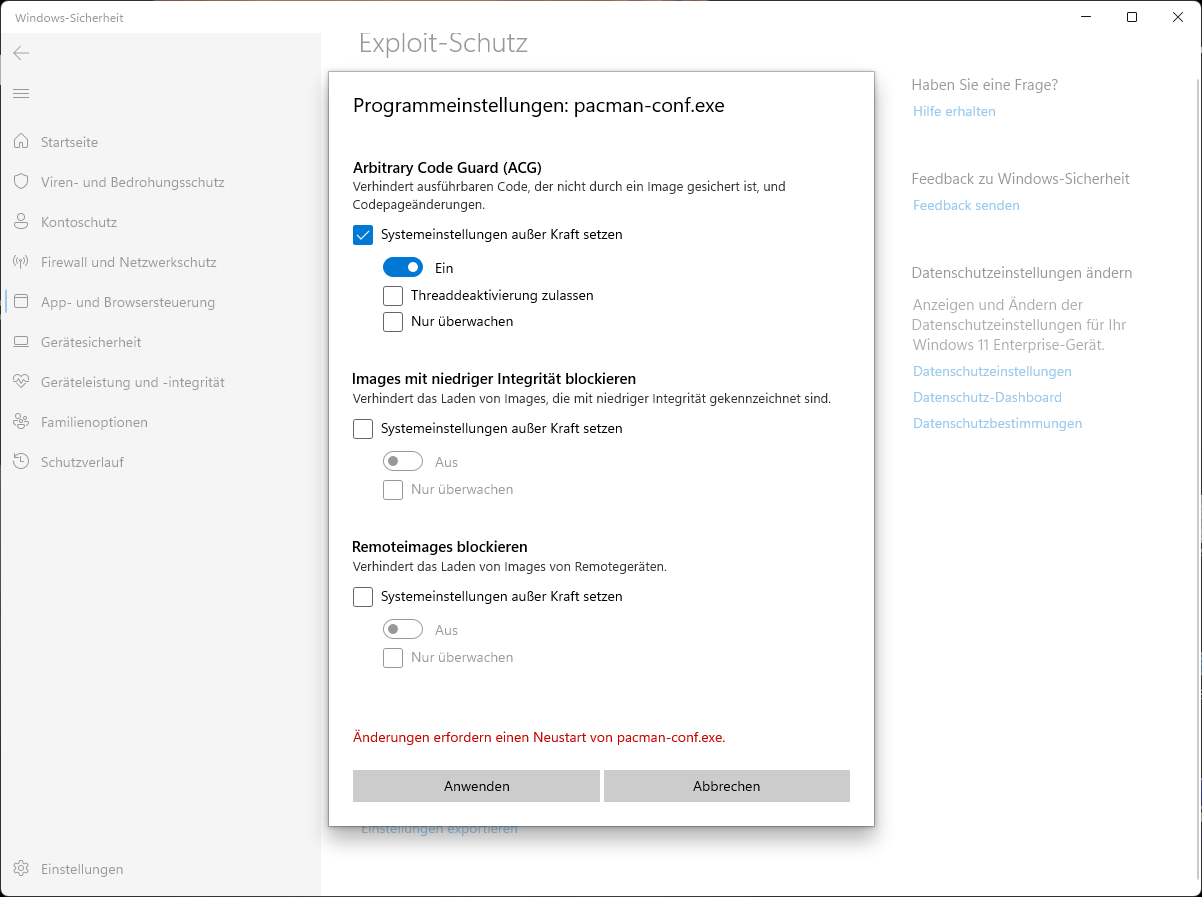Select App- und Browsersteuerung in sidebar

pos(127,302)
